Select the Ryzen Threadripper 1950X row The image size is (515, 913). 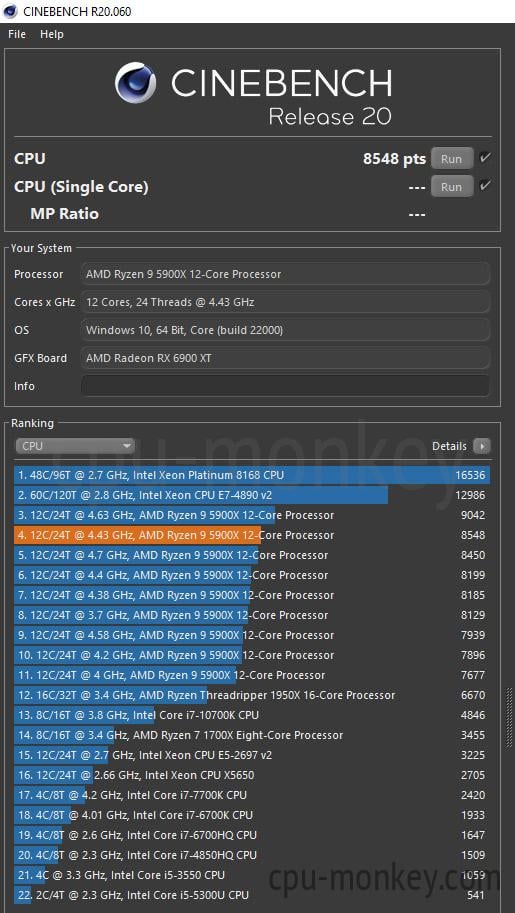[x=252, y=695]
